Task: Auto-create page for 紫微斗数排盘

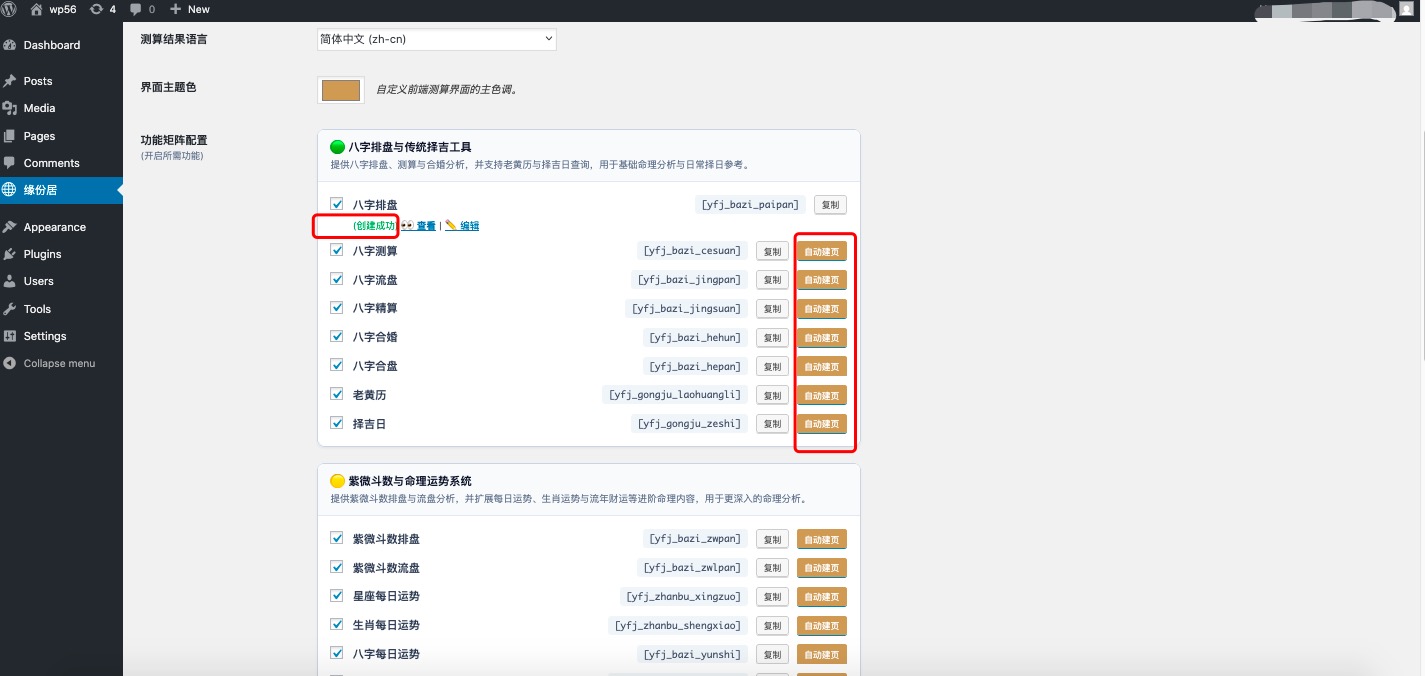Action: pos(822,539)
